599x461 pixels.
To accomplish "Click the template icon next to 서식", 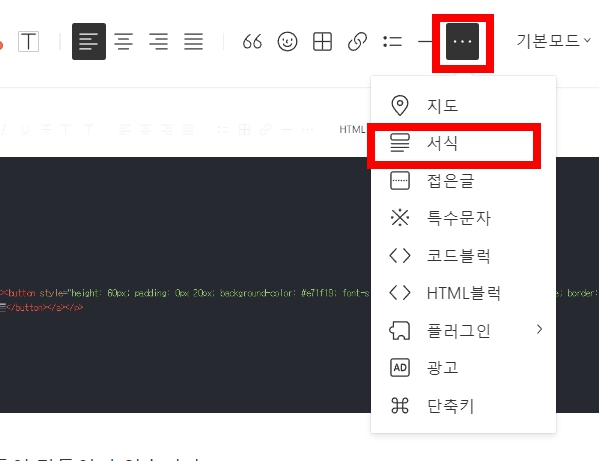I will (x=400, y=143).
